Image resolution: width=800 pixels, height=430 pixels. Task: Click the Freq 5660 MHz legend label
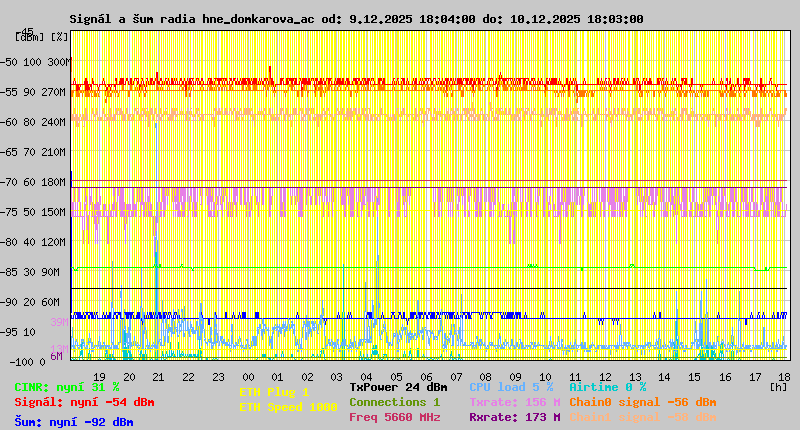[x=394, y=417]
